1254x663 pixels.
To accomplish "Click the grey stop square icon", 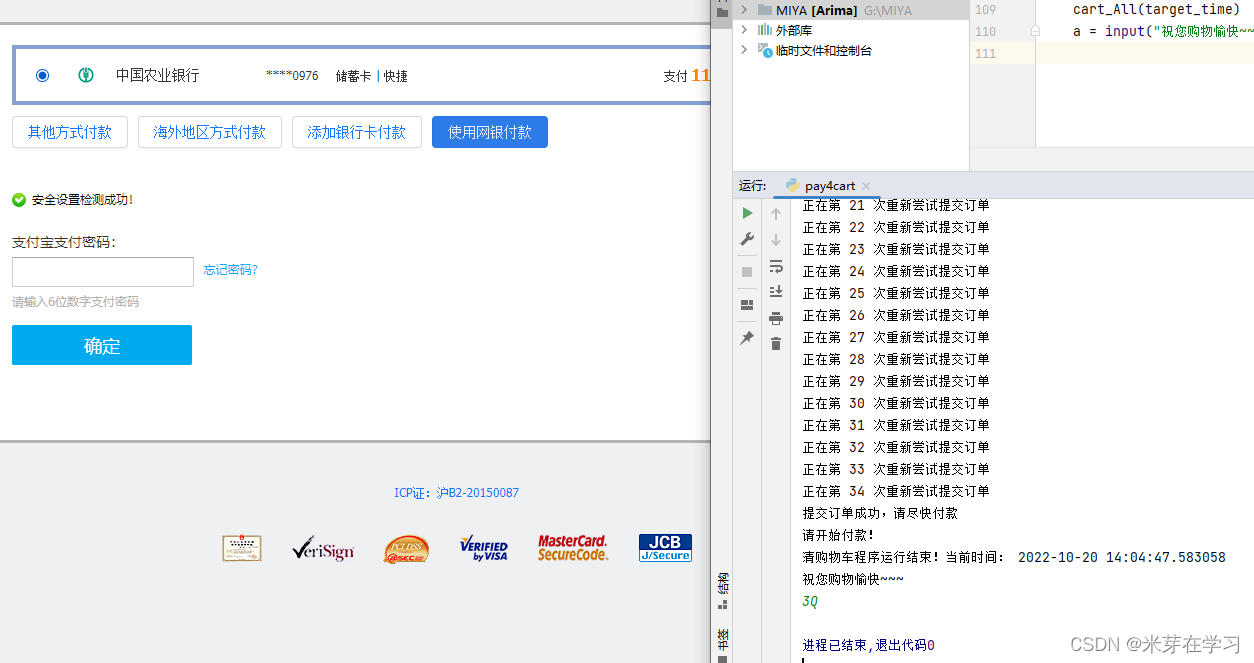I will pos(747,272).
